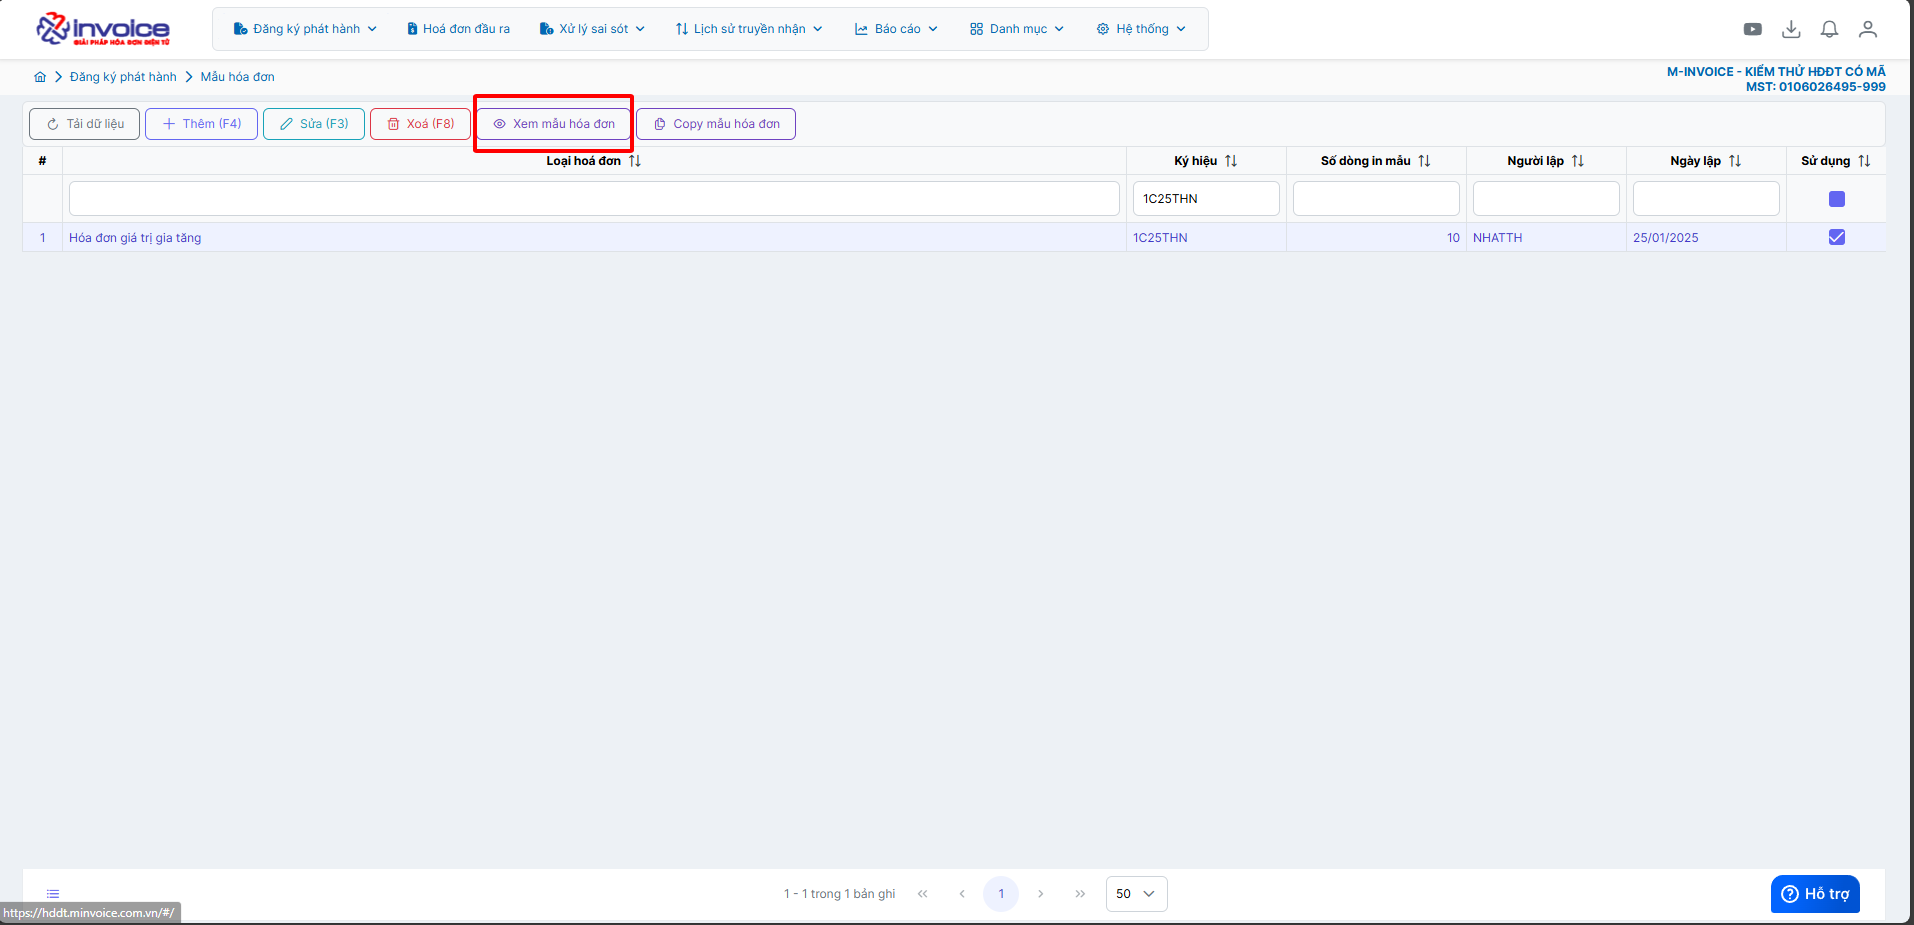The image size is (1914, 925).
Task: Click Mẫu hóa đơn breadcrumb
Action: click(237, 77)
